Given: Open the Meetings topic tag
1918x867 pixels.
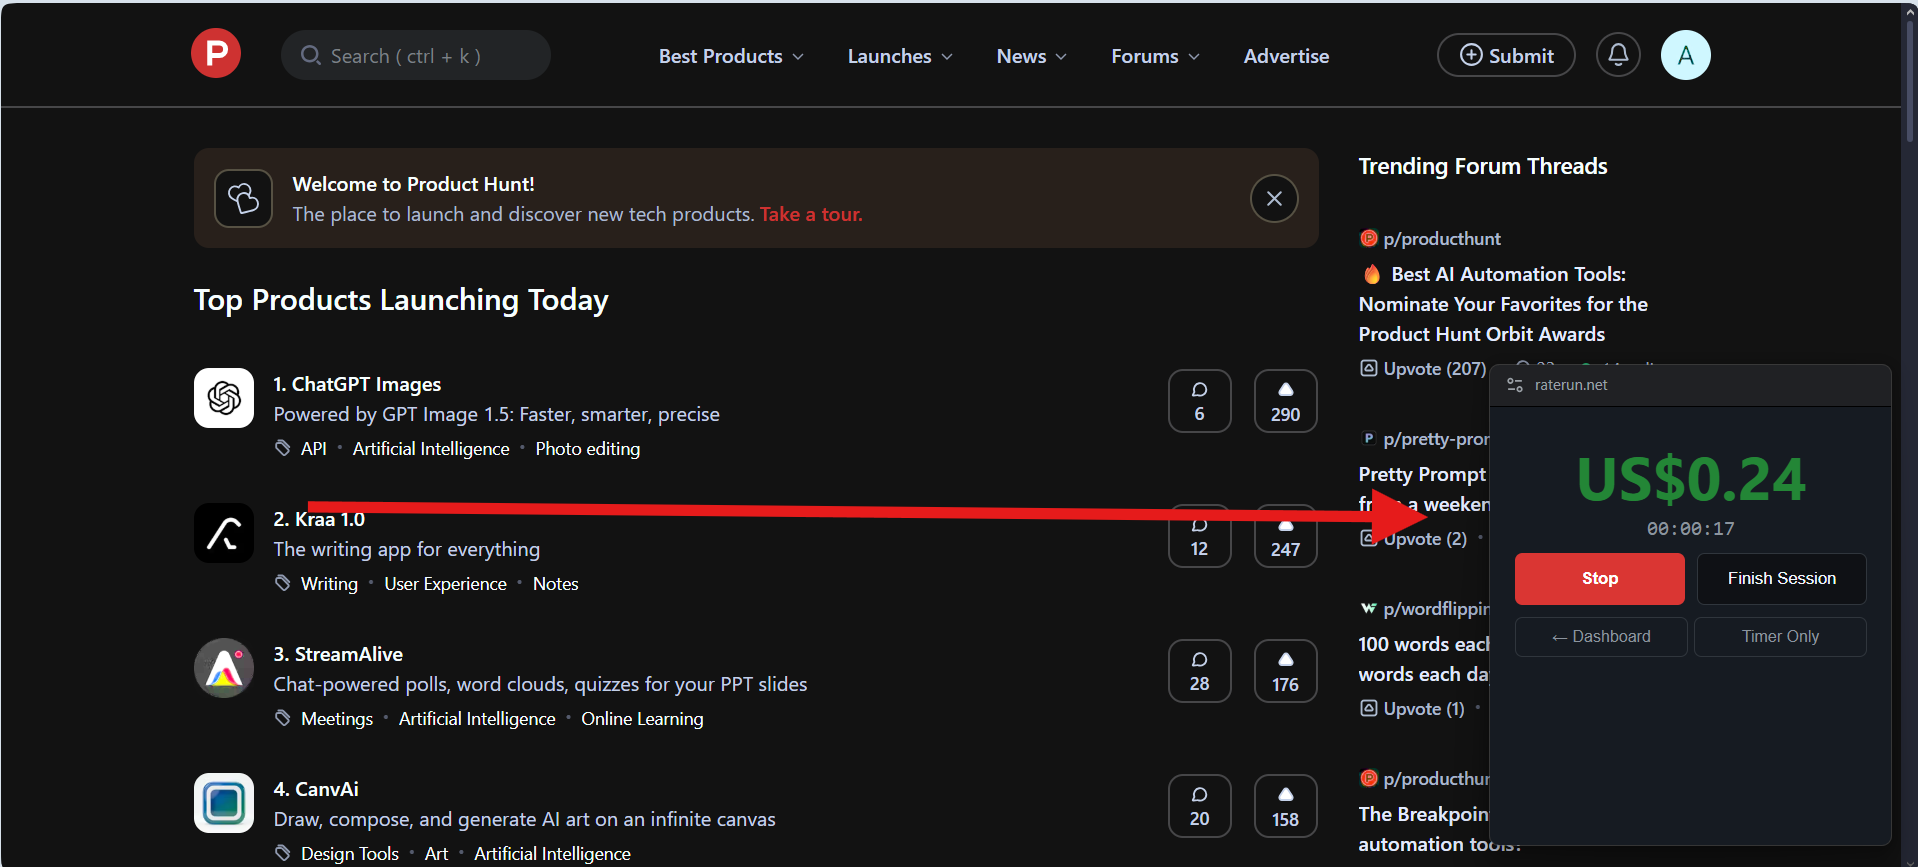Looking at the screenshot, I should 337,719.
